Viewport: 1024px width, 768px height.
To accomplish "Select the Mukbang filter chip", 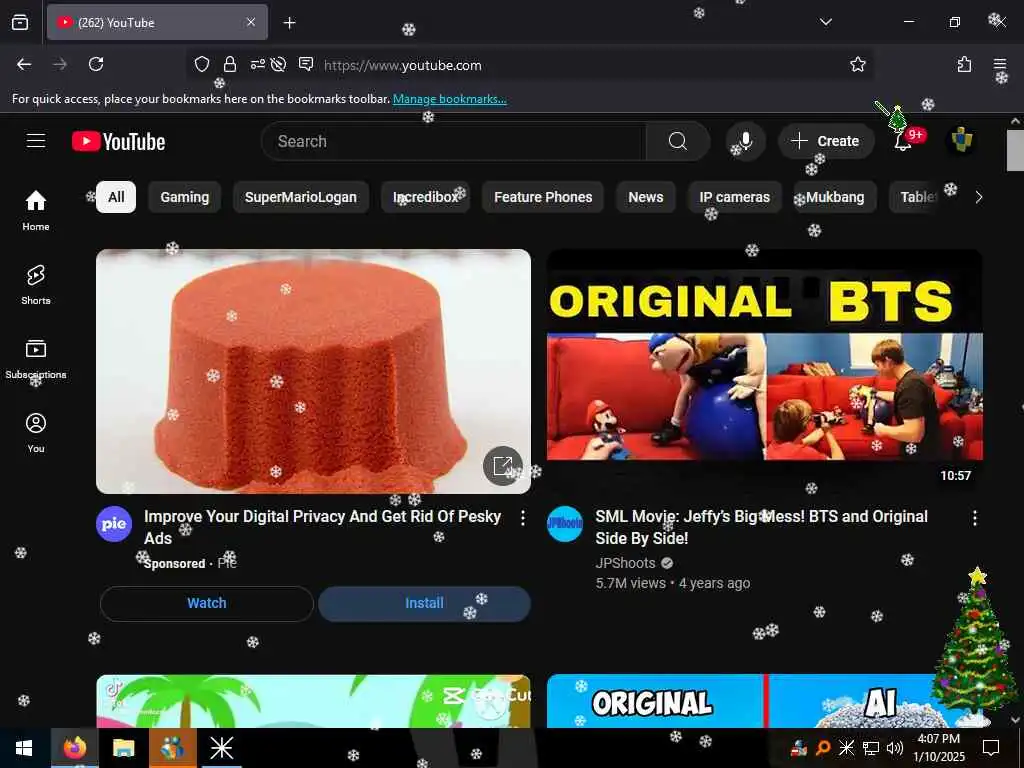I will pyautogui.click(x=835, y=197).
